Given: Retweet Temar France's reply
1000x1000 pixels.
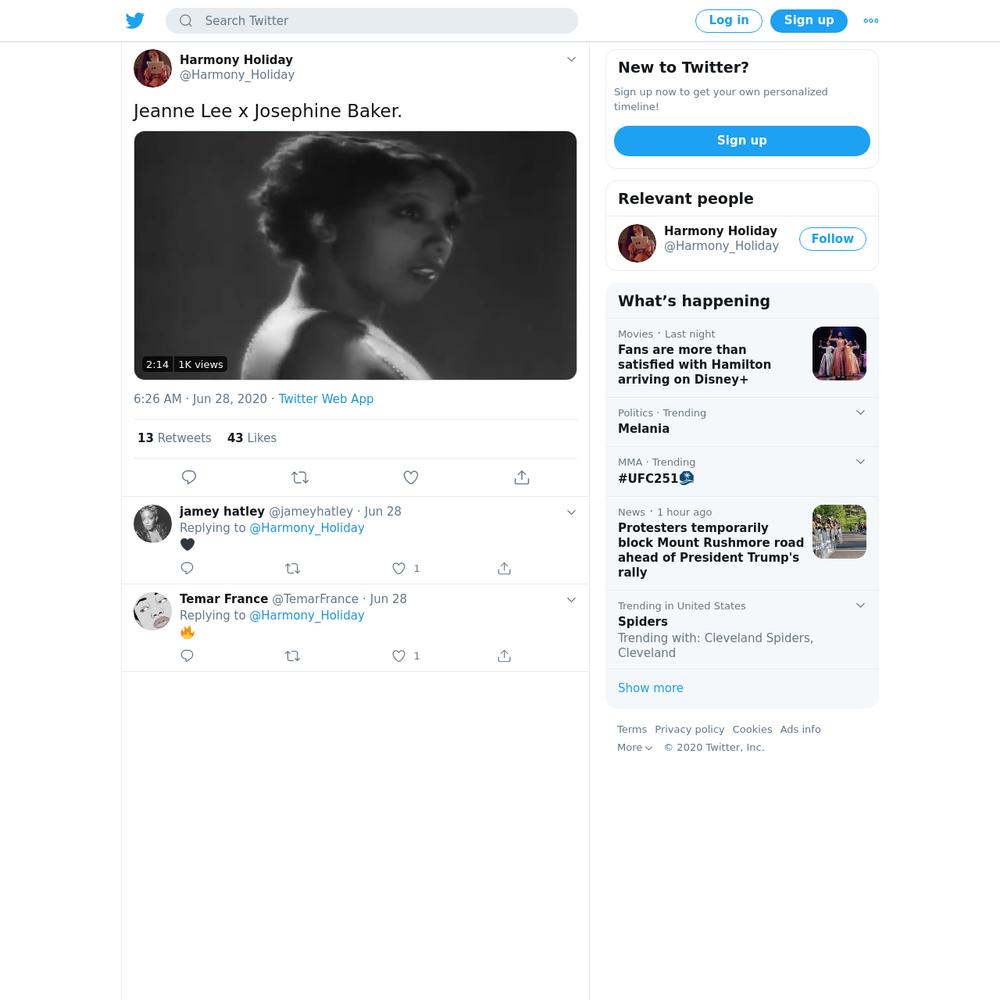Looking at the screenshot, I should pos(292,656).
